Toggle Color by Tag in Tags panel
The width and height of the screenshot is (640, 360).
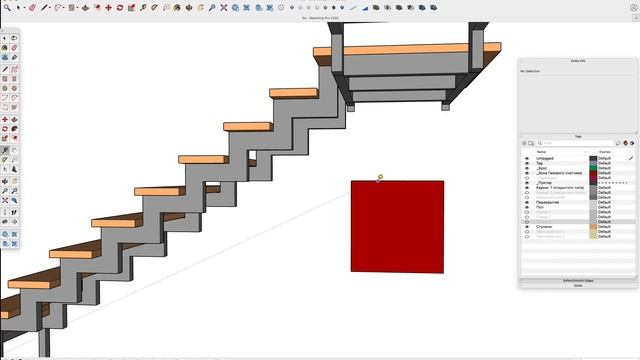pos(625,143)
